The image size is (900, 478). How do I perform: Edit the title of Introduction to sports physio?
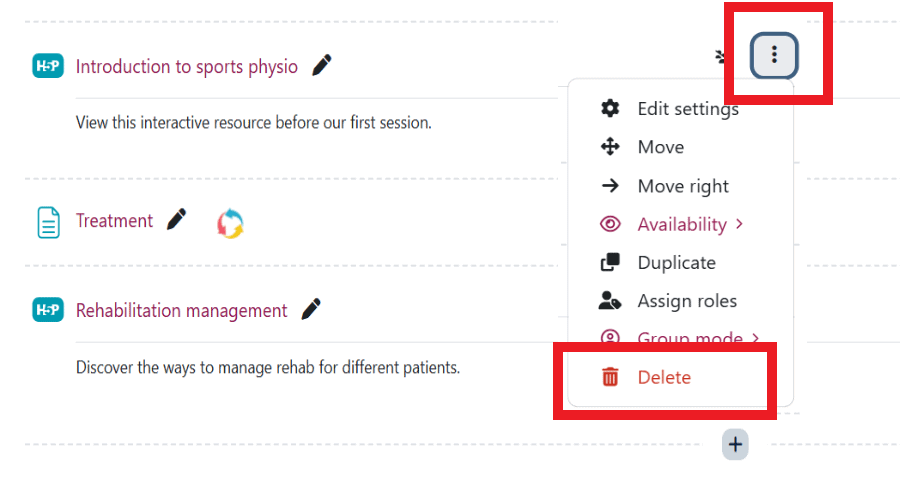(321, 66)
